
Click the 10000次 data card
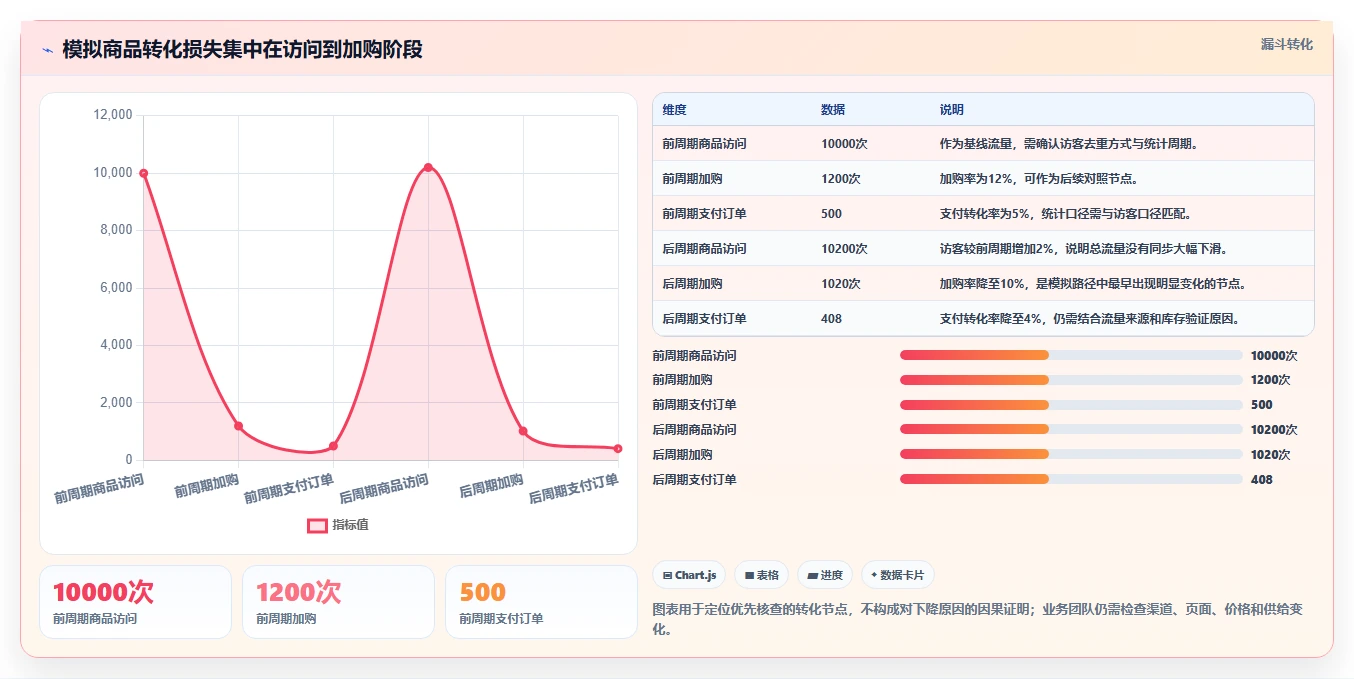pos(135,602)
